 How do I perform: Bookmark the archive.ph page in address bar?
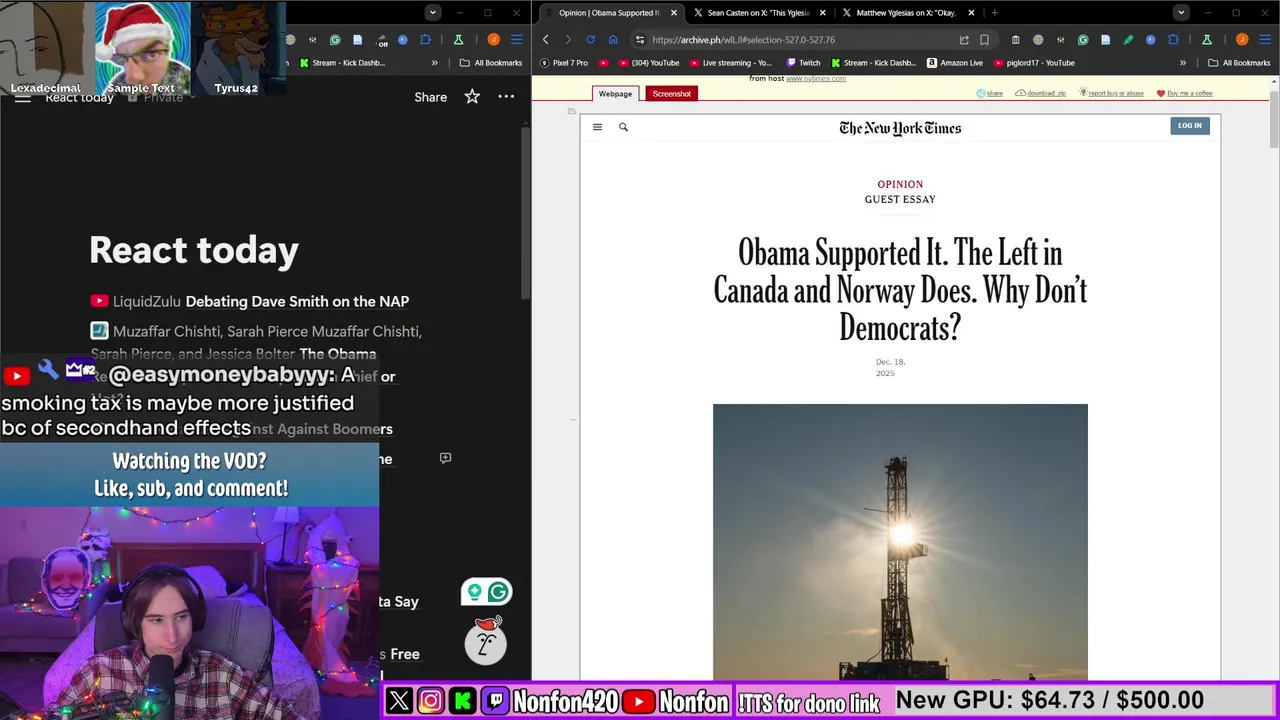point(984,40)
